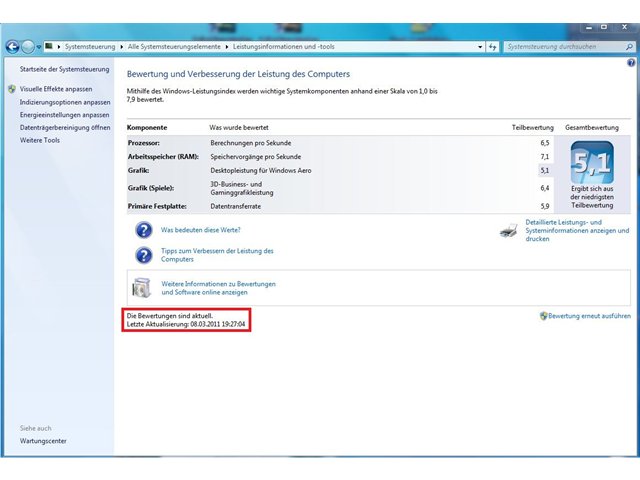Open recent pages dropdown next to forward button

(39, 47)
